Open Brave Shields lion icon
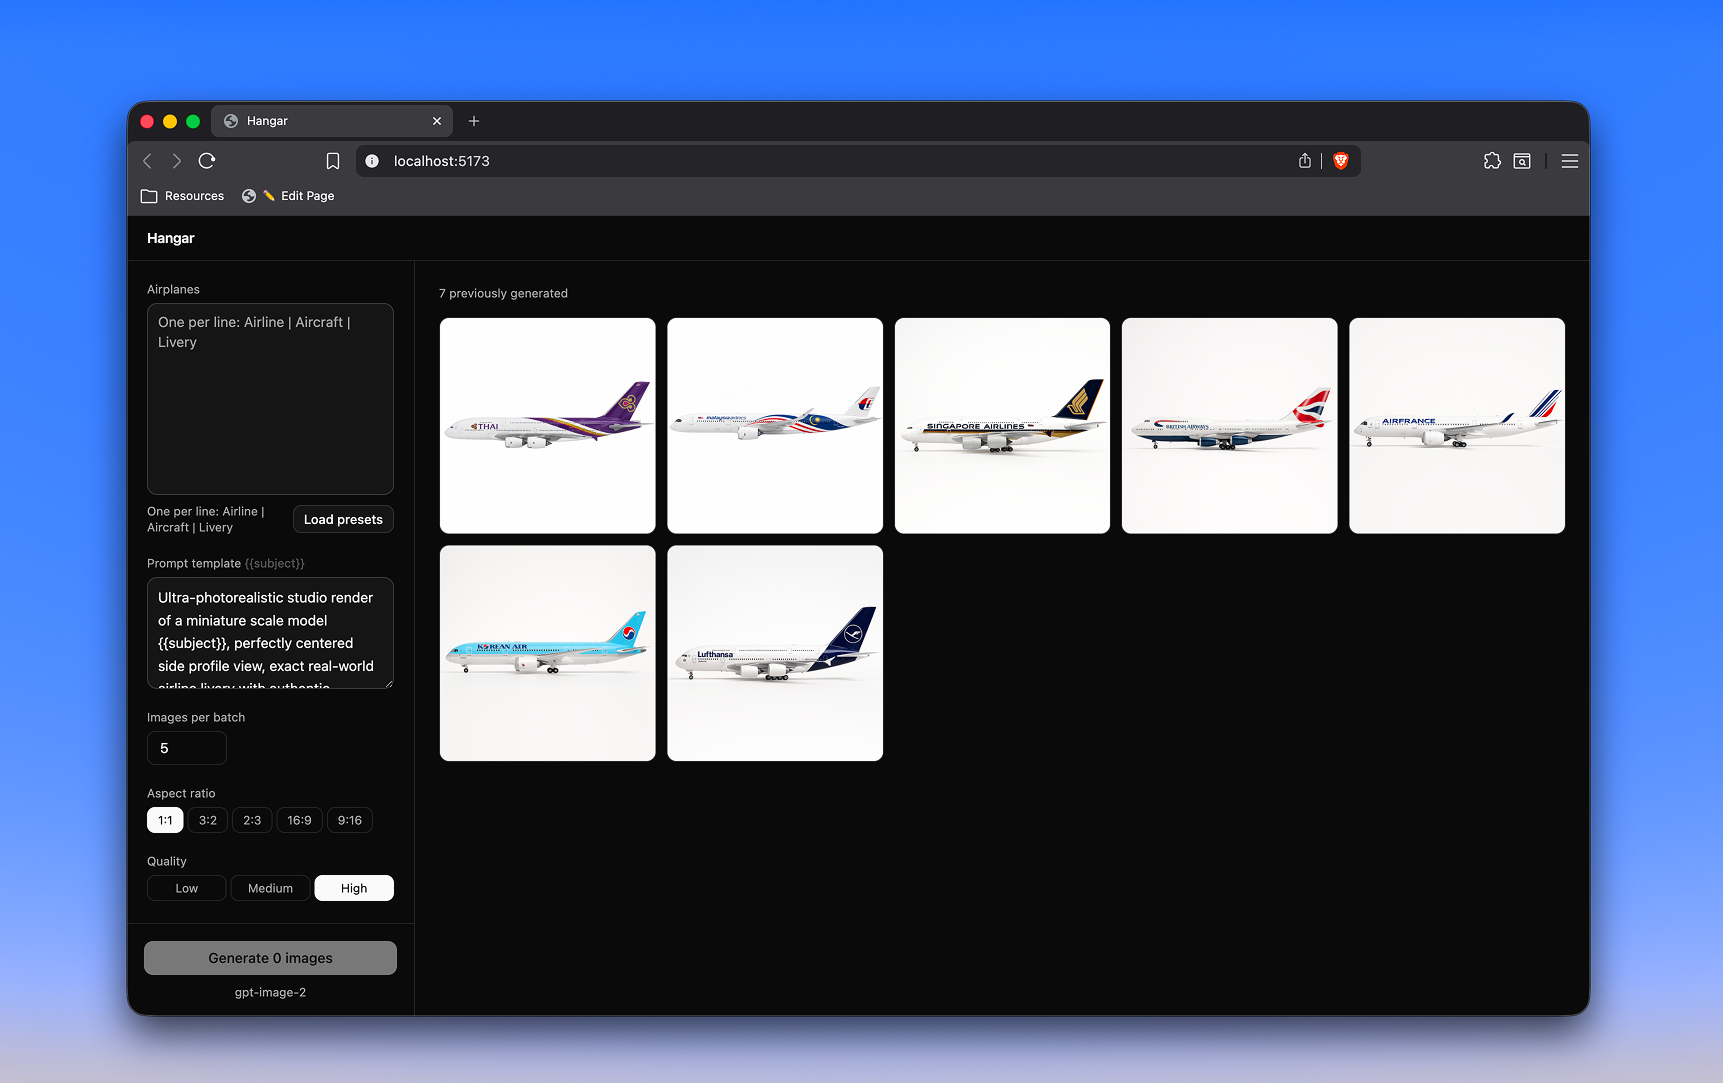 coord(1341,161)
